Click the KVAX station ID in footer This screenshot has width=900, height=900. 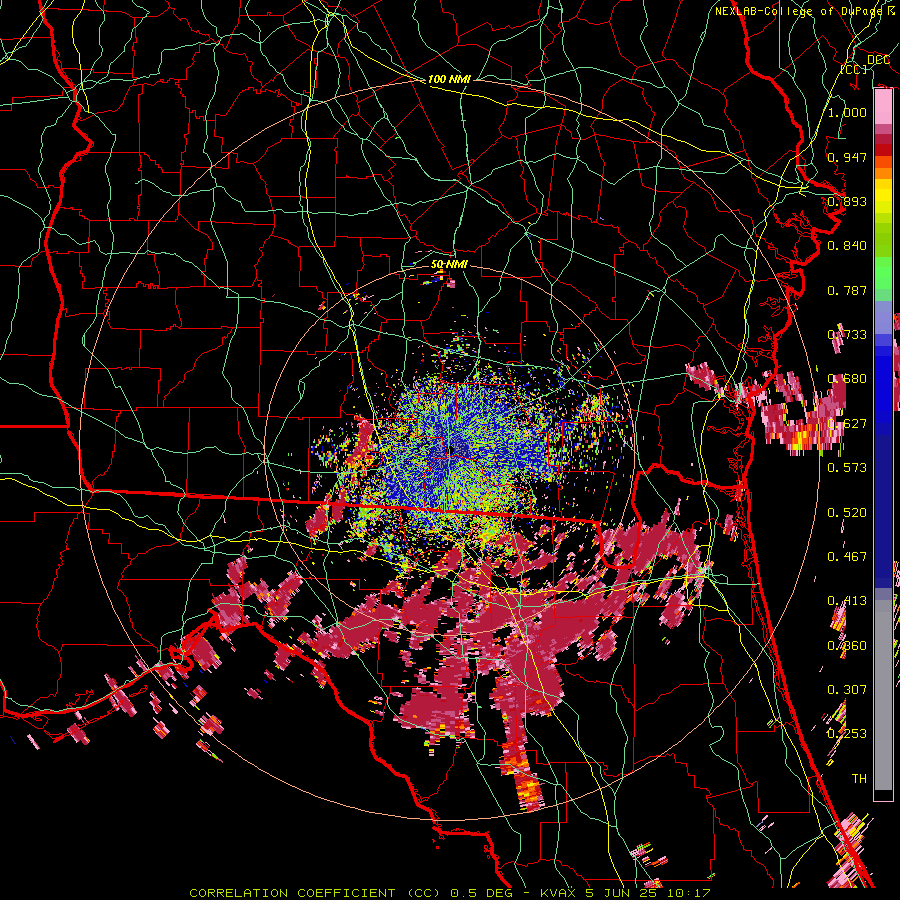click(560, 893)
